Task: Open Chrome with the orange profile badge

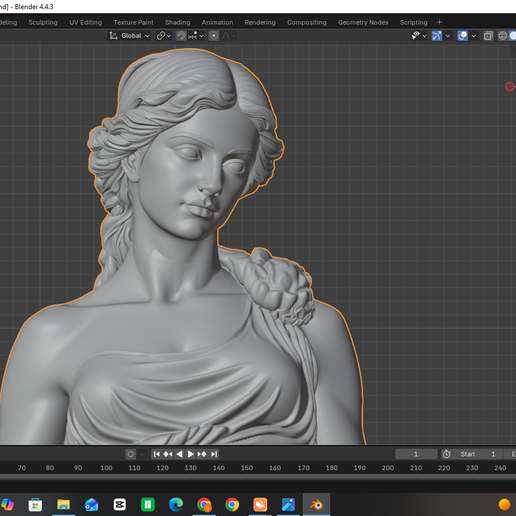Action: tap(204, 505)
